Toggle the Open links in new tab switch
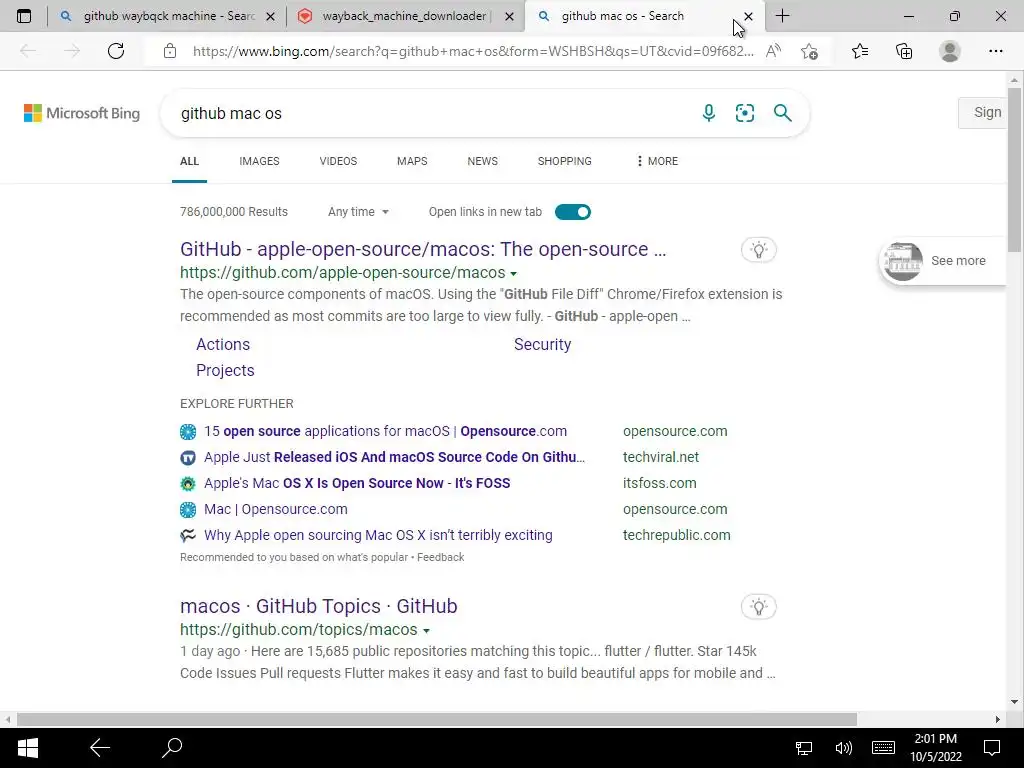This screenshot has width=1024, height=768. coord(573,212)
